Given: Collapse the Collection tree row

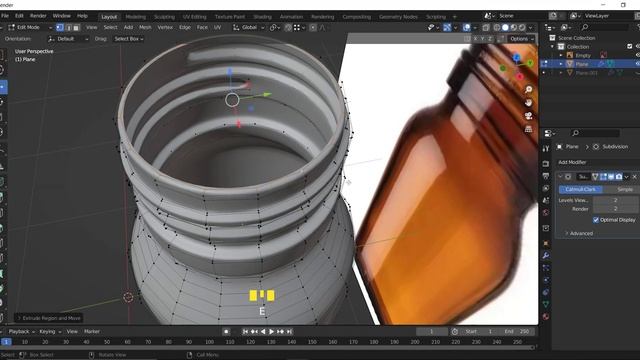Looking at the screenshot, I should click(552, 47).
